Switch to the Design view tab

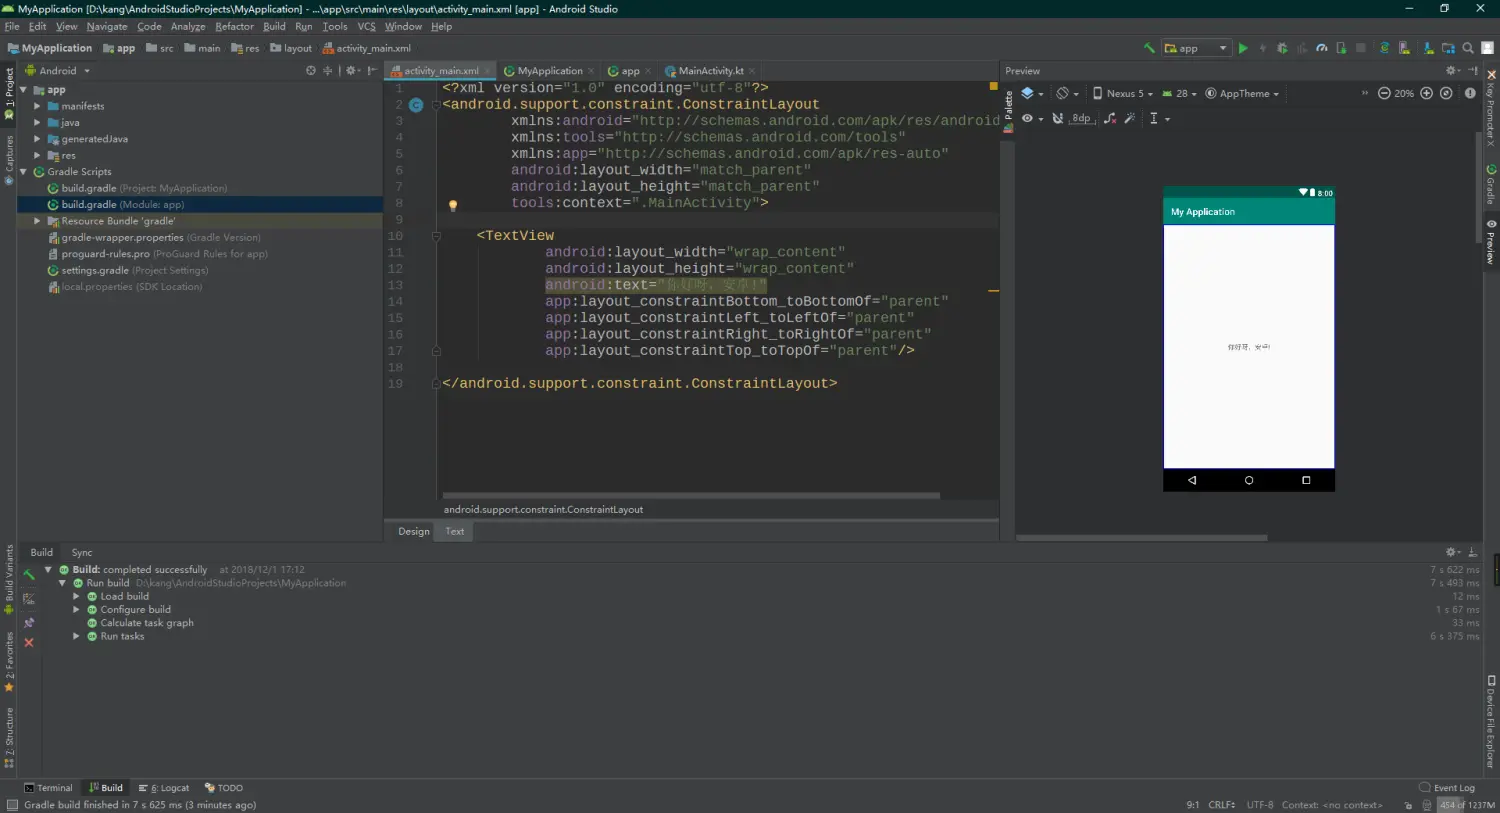click(x=413, y=531)
